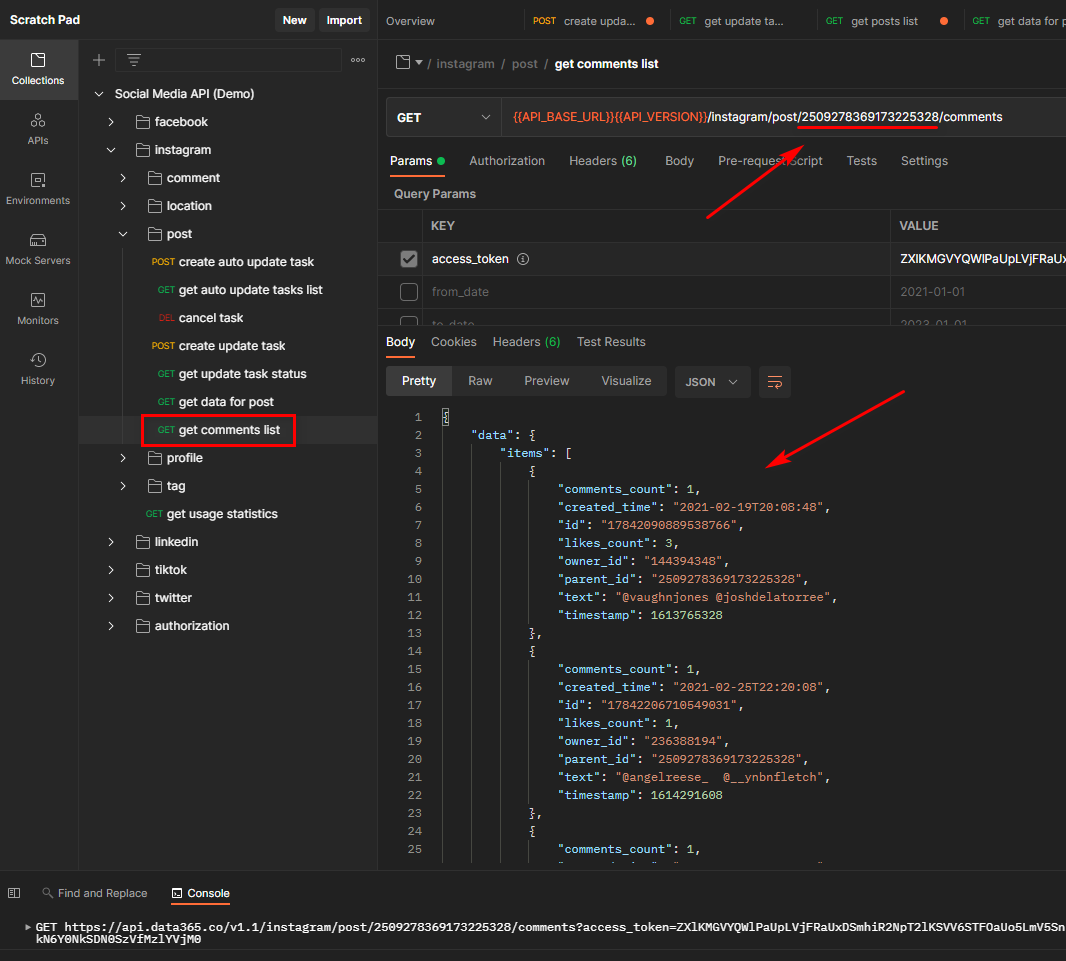Expand the profile folder

click(x=123, y=458)
